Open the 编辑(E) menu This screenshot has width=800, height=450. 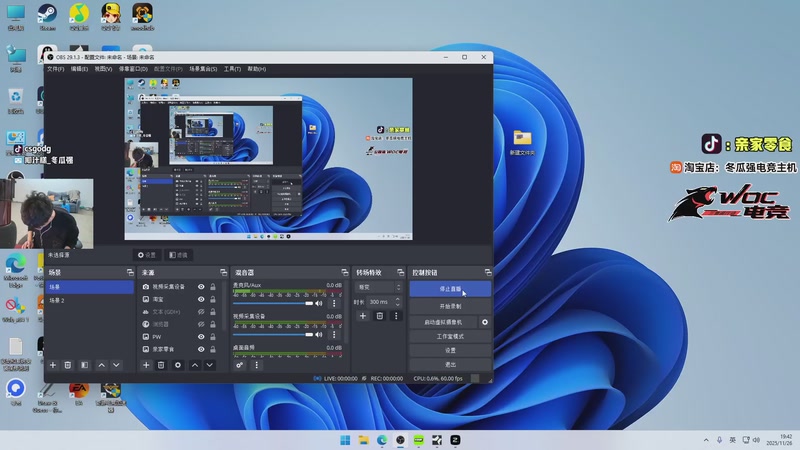[79, 69]
